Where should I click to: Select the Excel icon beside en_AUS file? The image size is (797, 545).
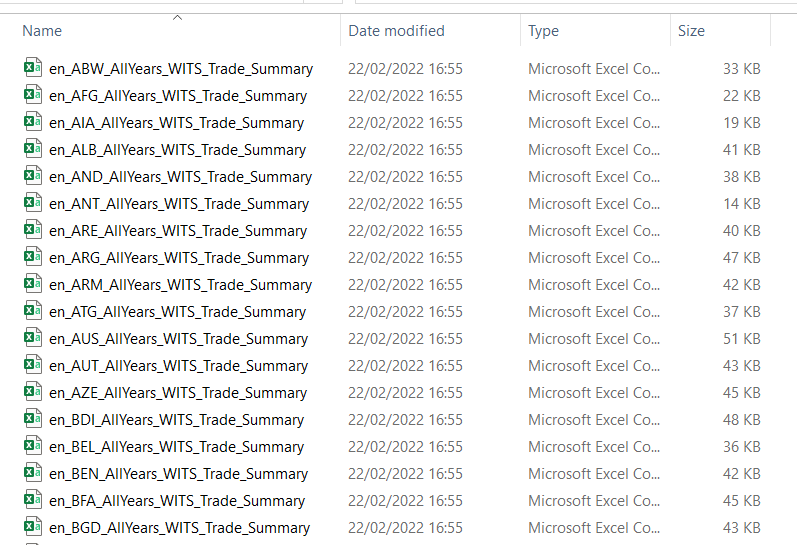click(x=32, y=339)
